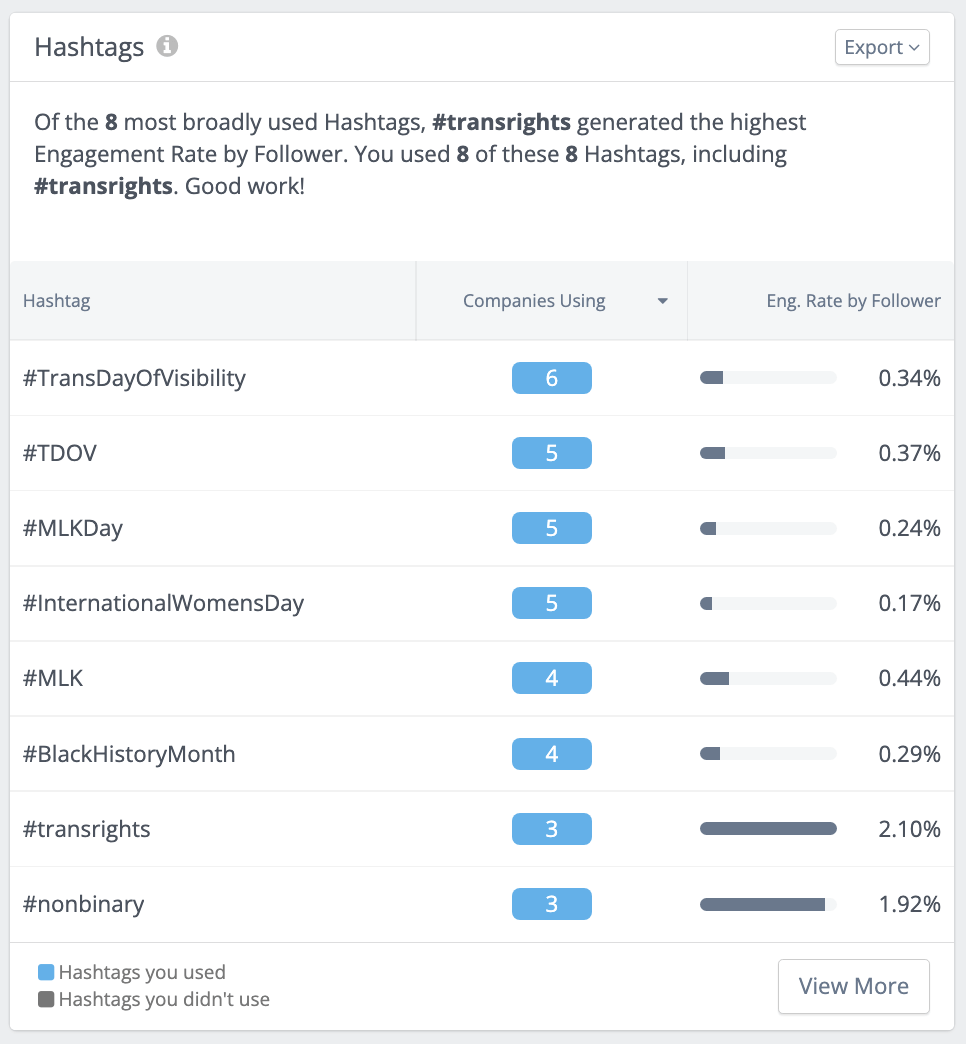Select the Hashtag column header
The height and width of the screenshot is (1044, 966).
56,300
